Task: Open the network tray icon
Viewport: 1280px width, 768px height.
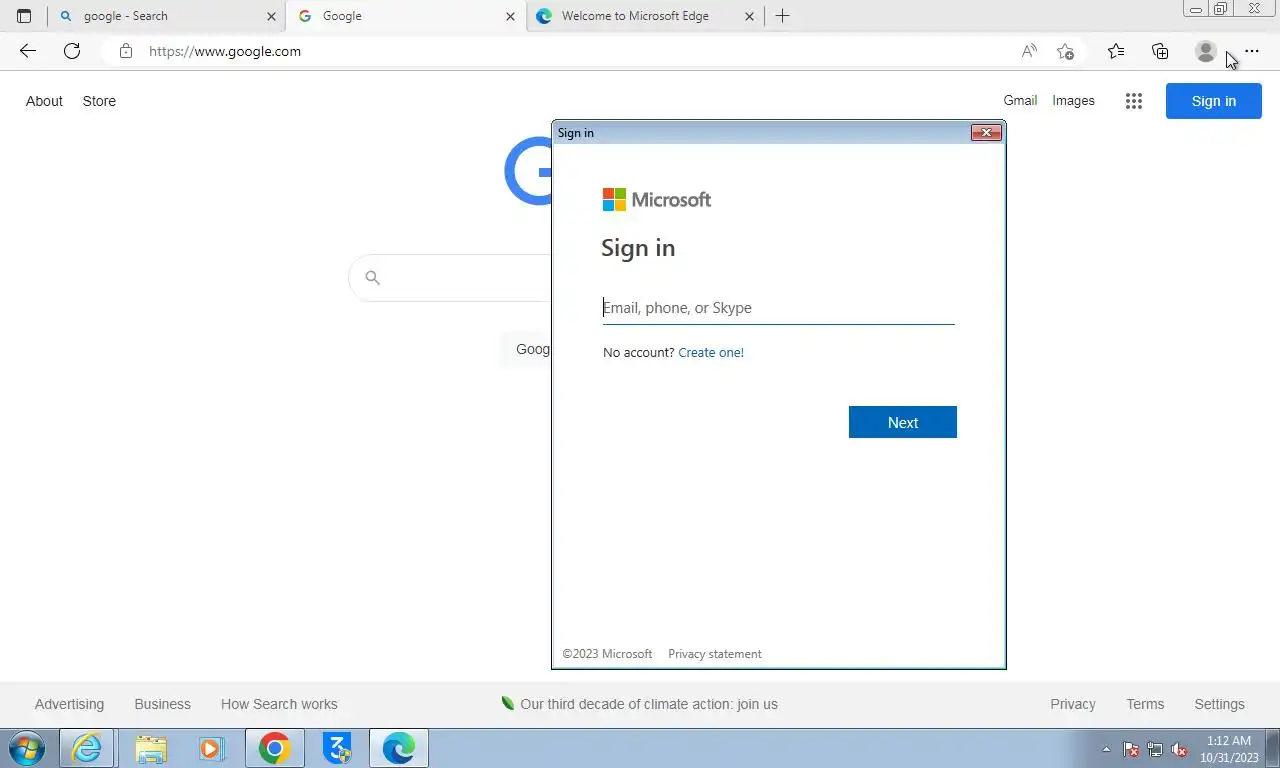Action: pos(1155,749)
